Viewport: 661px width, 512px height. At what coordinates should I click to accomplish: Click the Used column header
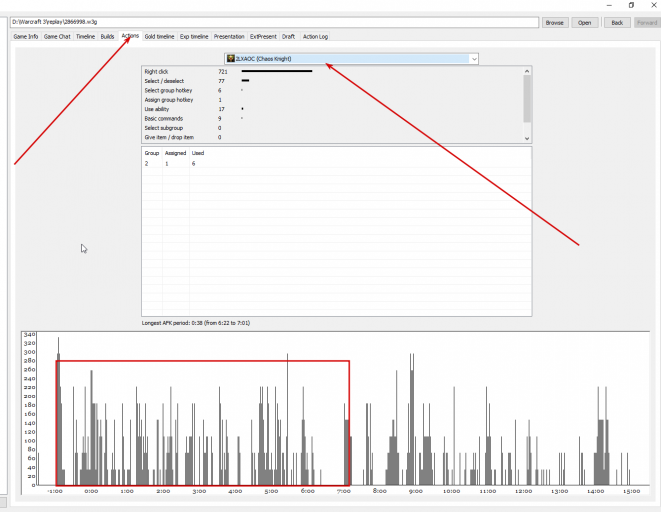pyautogui.click(x=198, y=153)
